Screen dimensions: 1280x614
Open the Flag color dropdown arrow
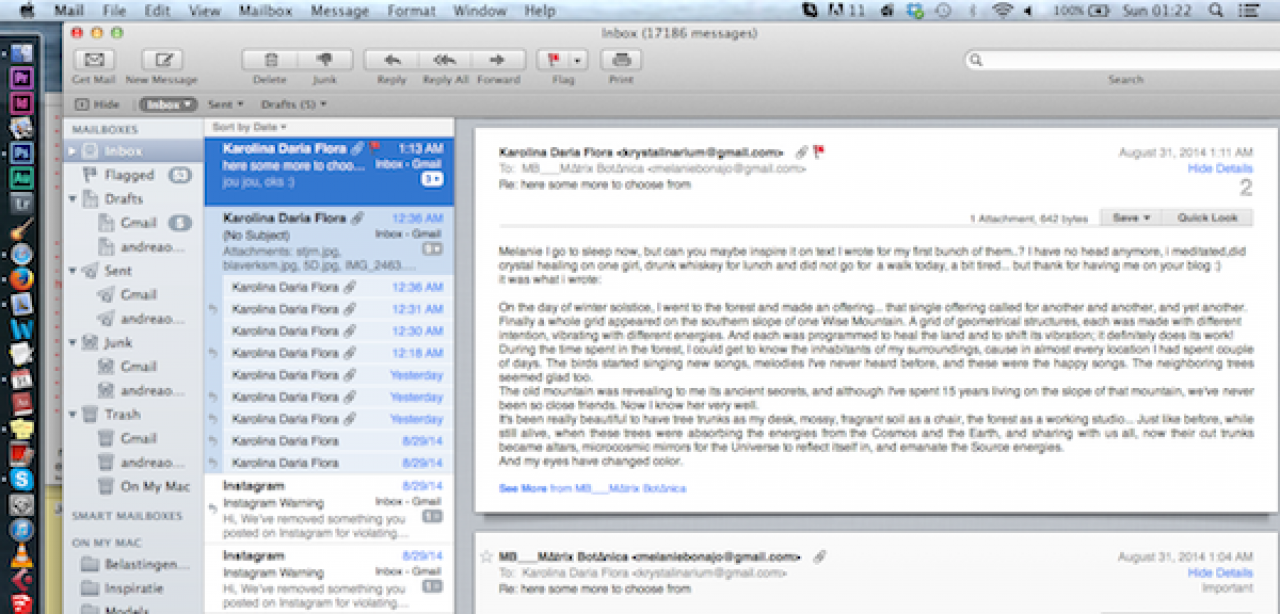click(x=576, y=60)
